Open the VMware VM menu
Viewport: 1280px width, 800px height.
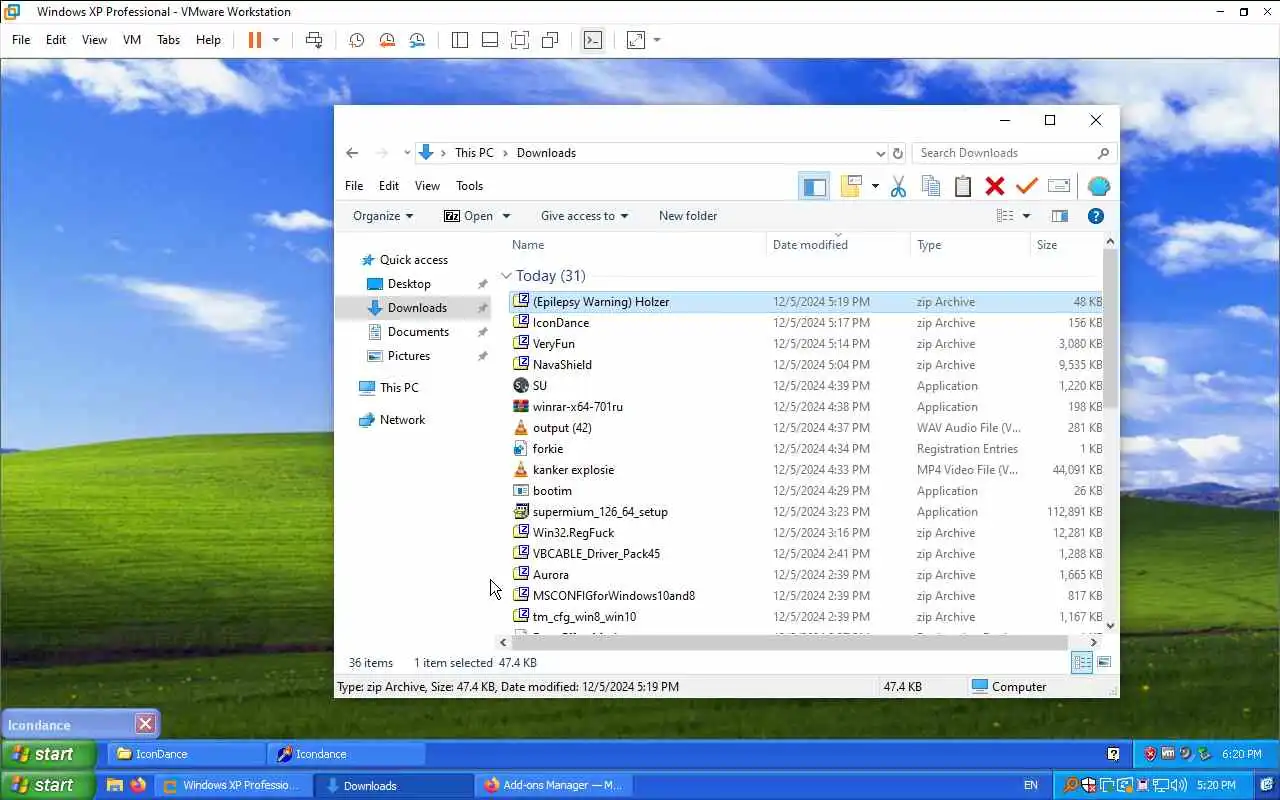(x=131, y=40)
